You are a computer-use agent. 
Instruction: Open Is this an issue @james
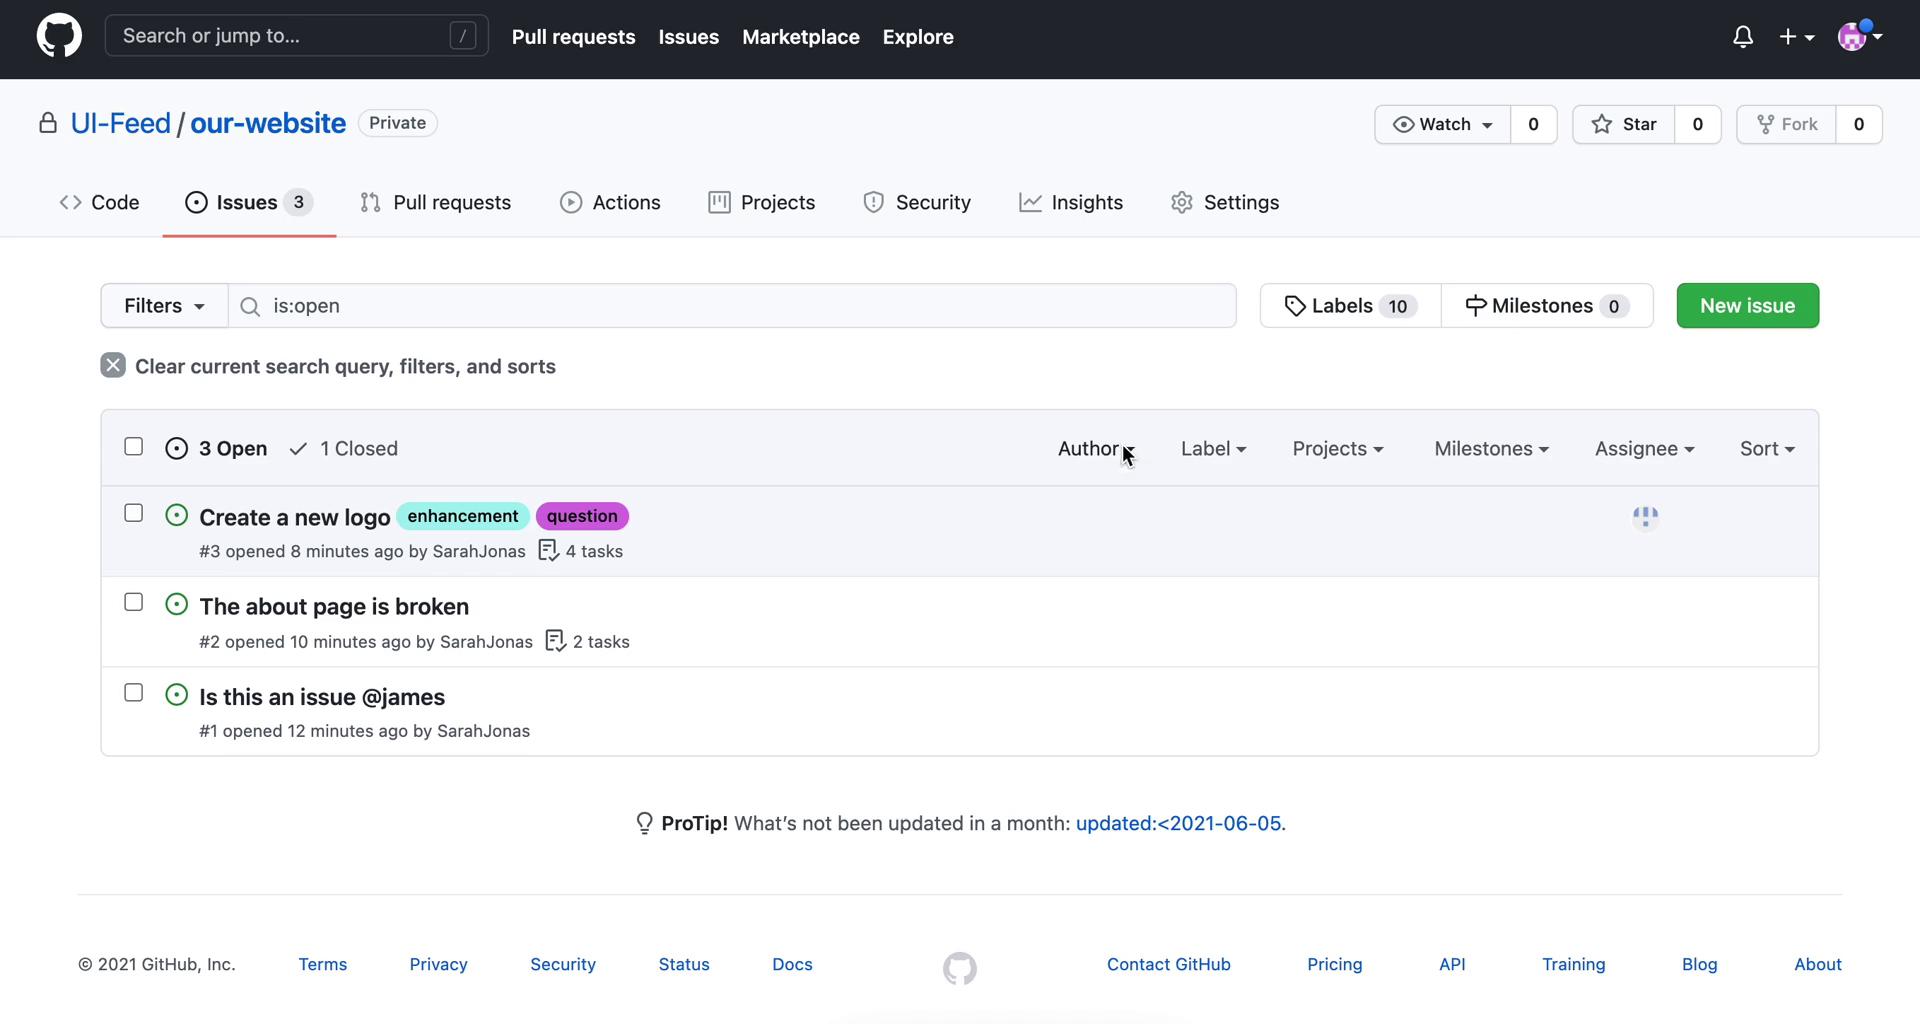pos(322,697)
